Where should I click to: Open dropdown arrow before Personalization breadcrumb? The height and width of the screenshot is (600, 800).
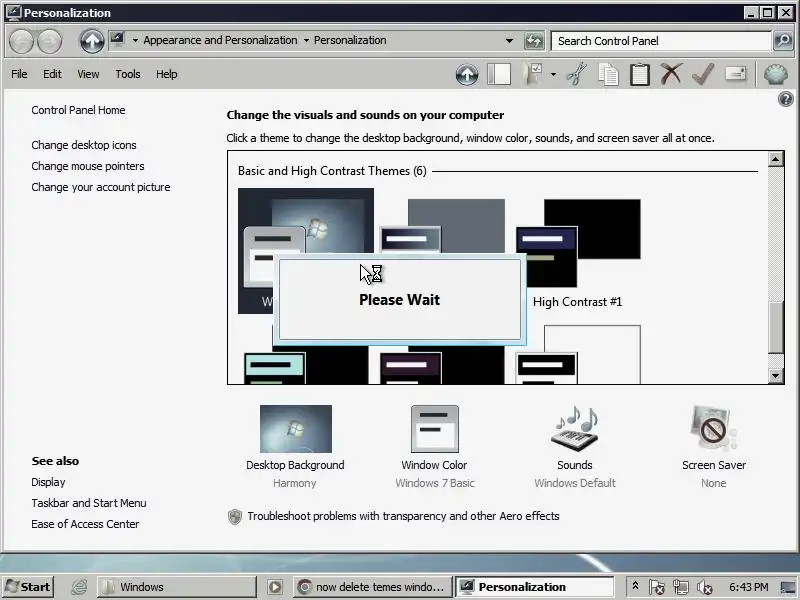tap(306, 40)
